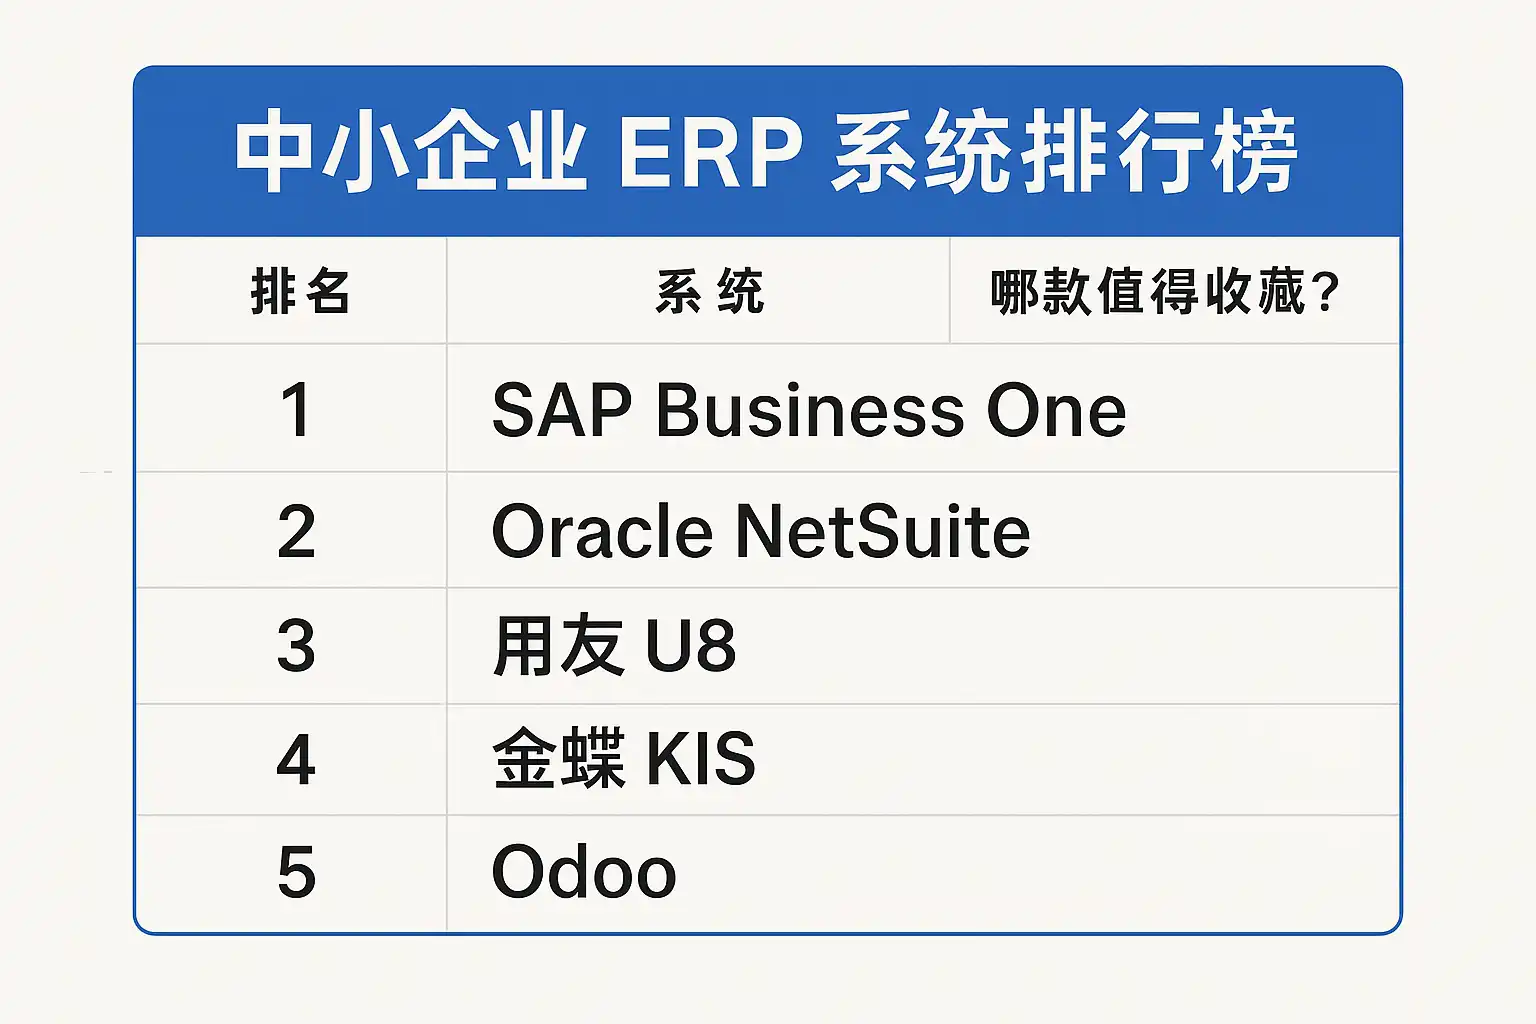The image size is (1536, 1024).
Task: Click the ERP word in the title
Action: point(710,154)
